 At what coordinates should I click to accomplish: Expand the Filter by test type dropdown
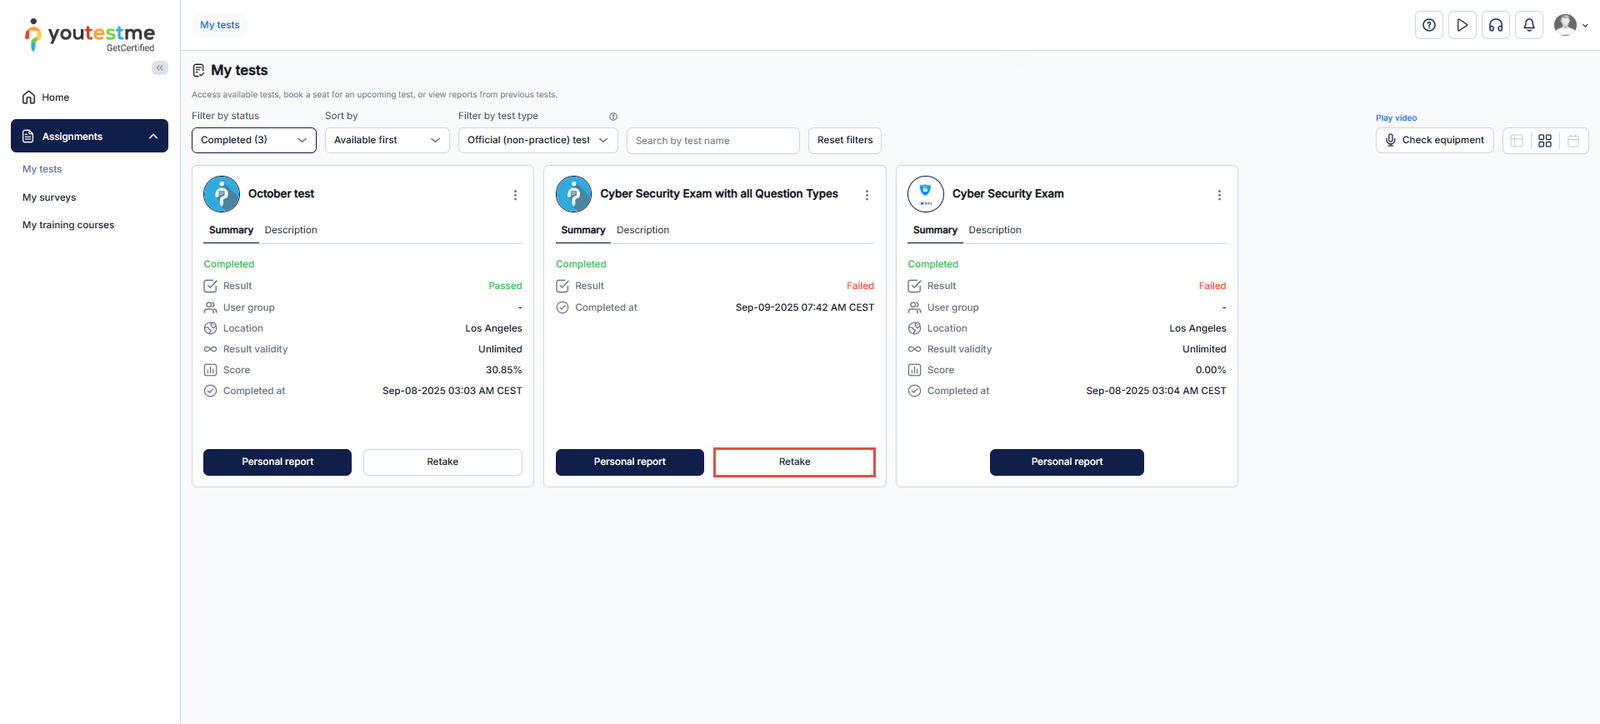538,140
